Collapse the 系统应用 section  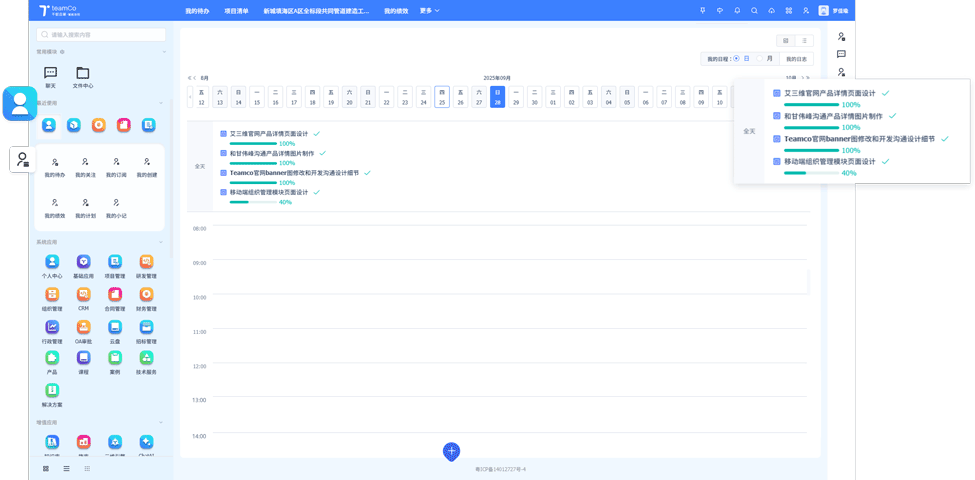(161, 242)
